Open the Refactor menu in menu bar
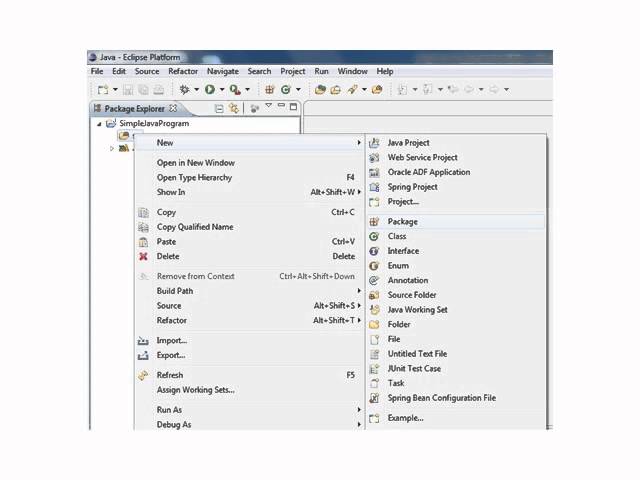The width and height of the screenshot is (640, 480). click(183, 71)
